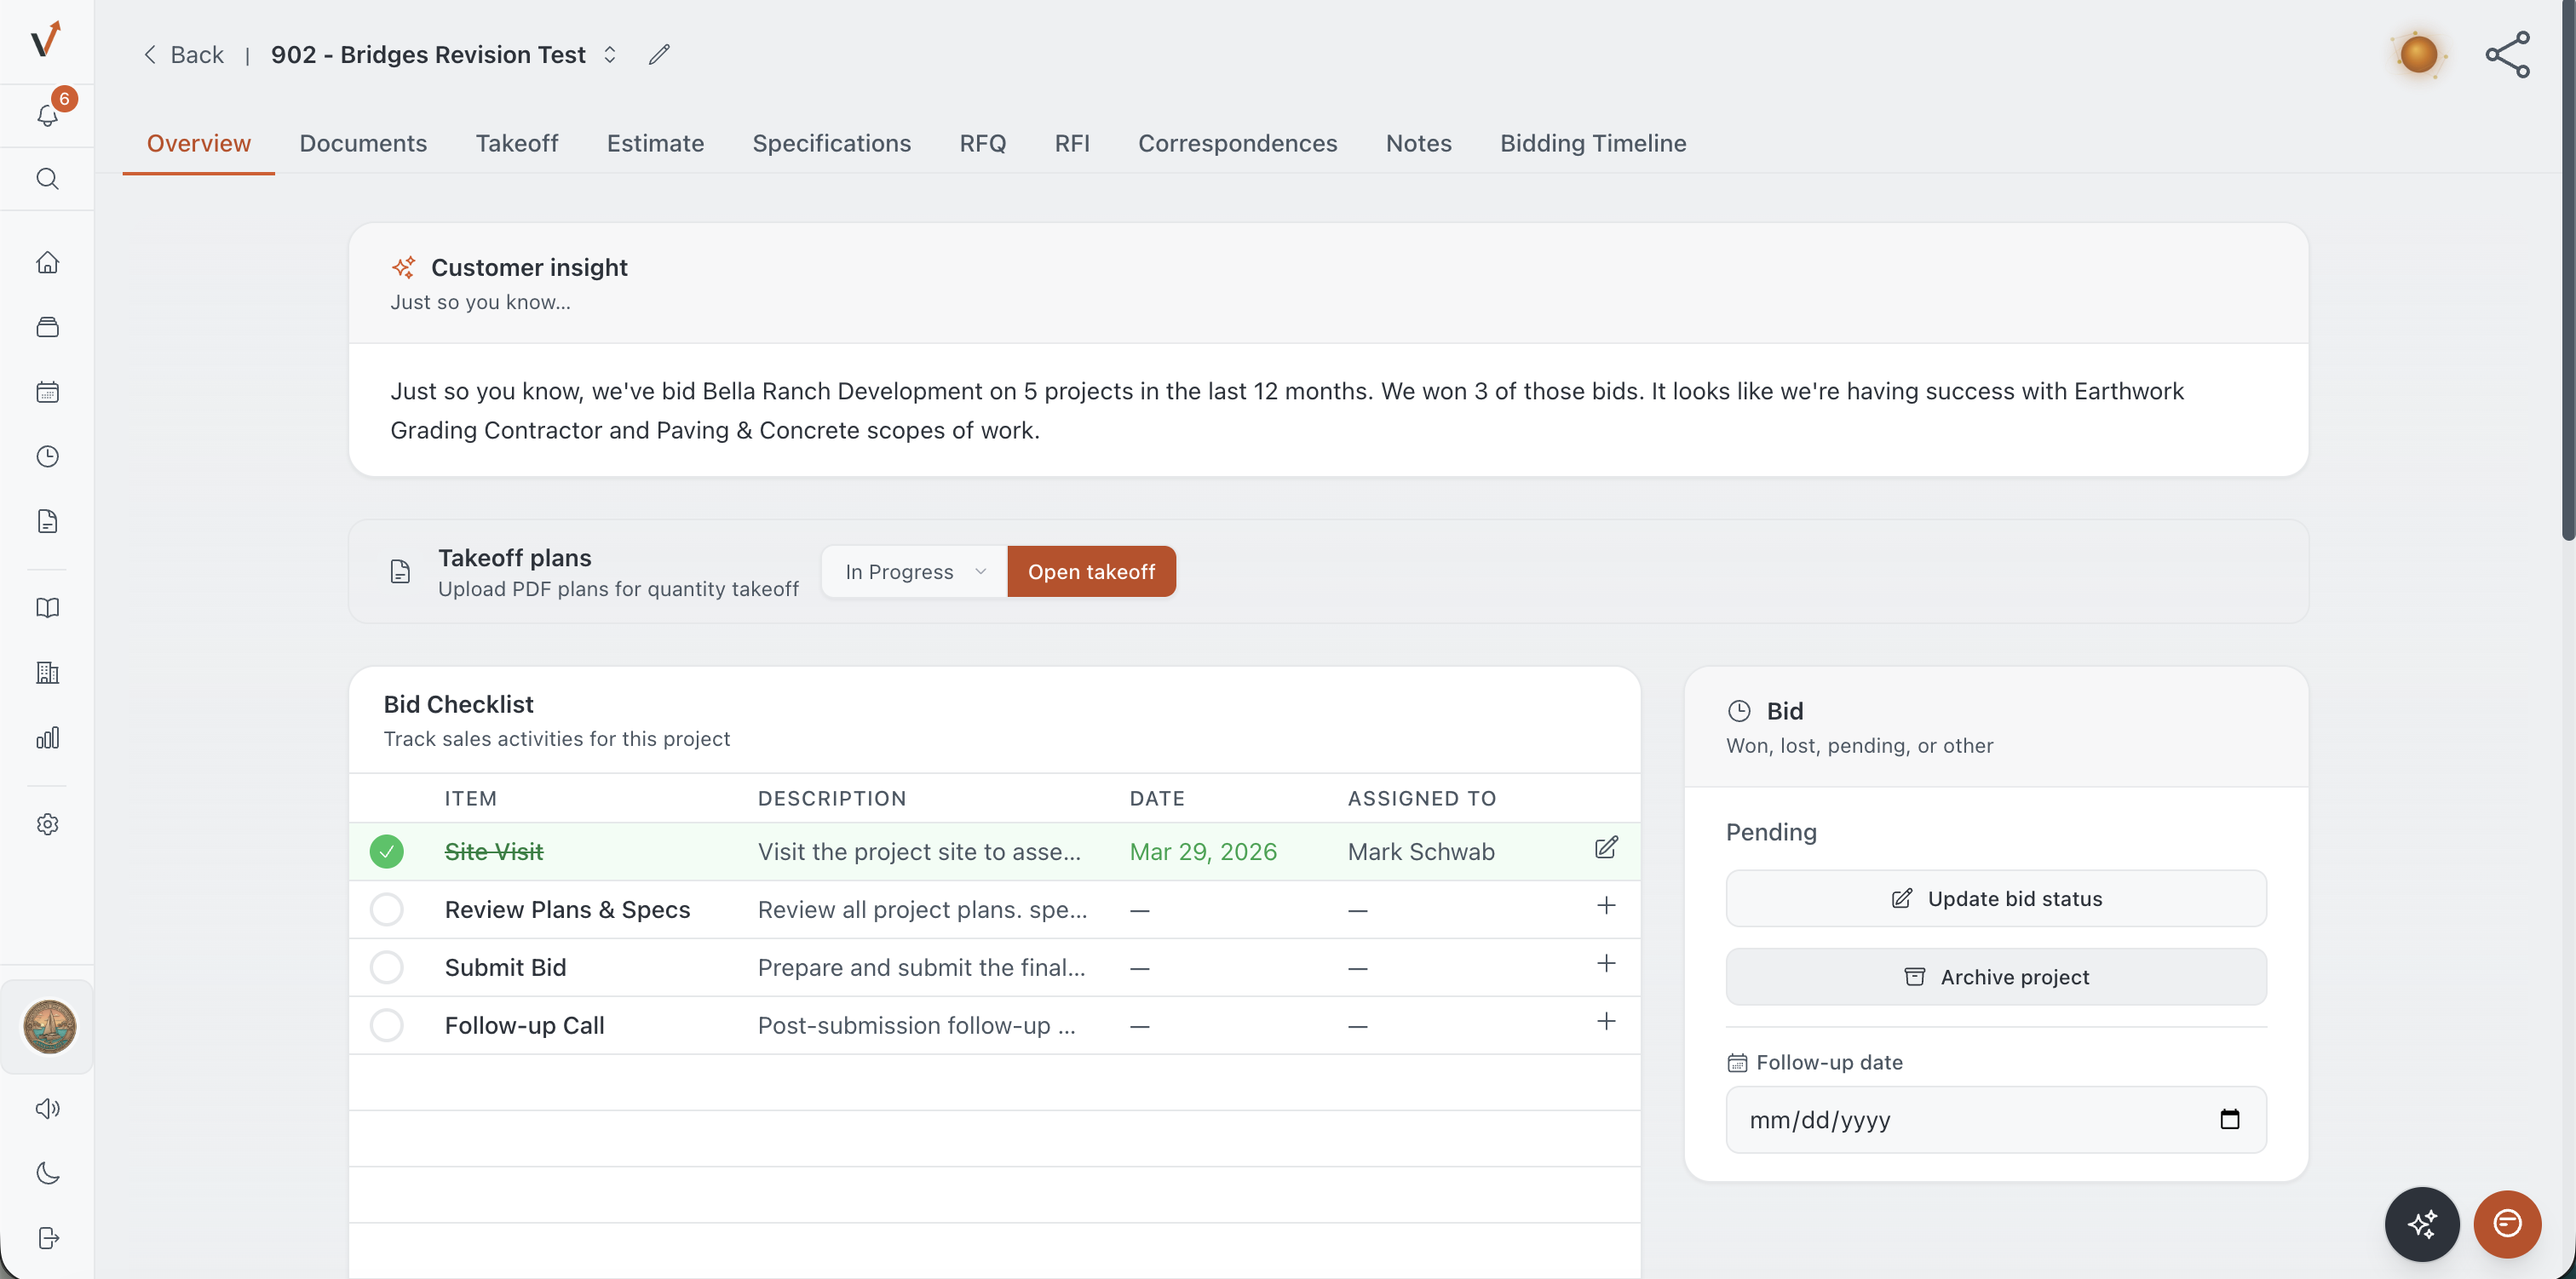Click the project title 902 - Bridges Revision Test
Viewport: 2576px width, 1279px height.
tap(428, 54)
